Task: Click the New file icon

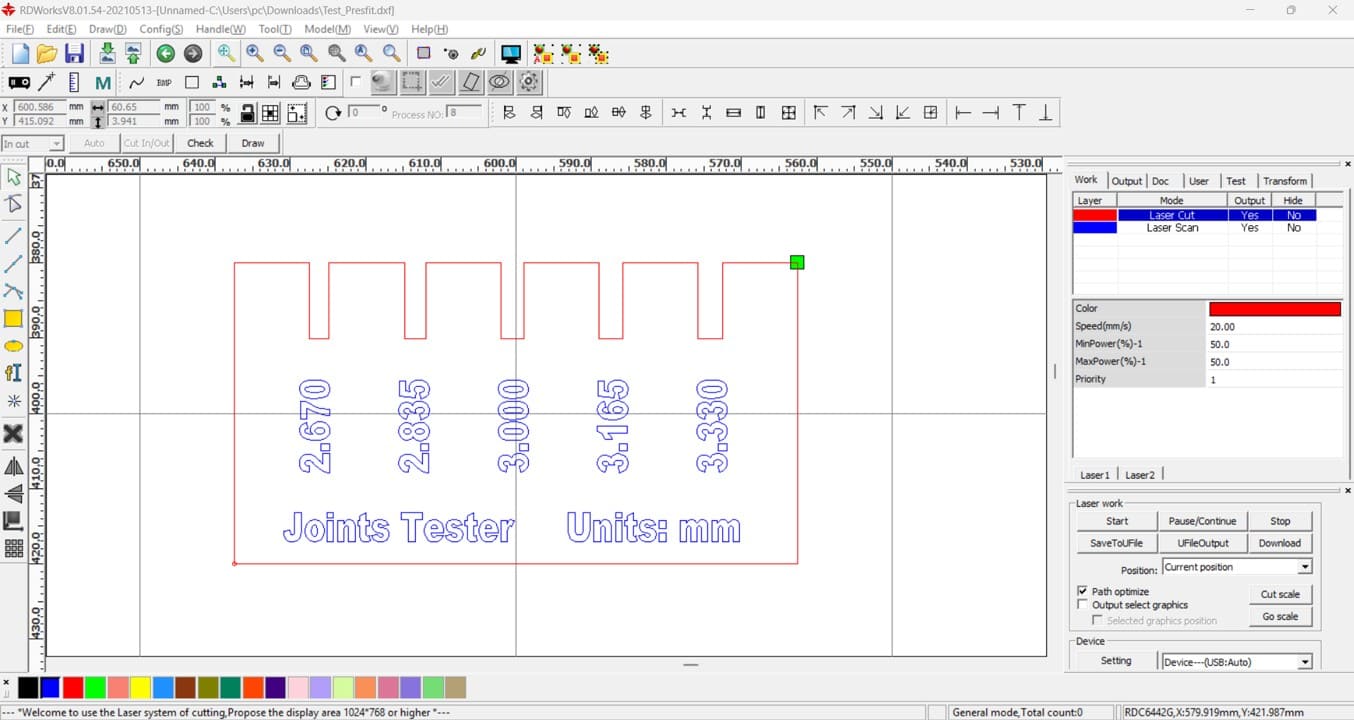Action: click(x=19, y=54)
